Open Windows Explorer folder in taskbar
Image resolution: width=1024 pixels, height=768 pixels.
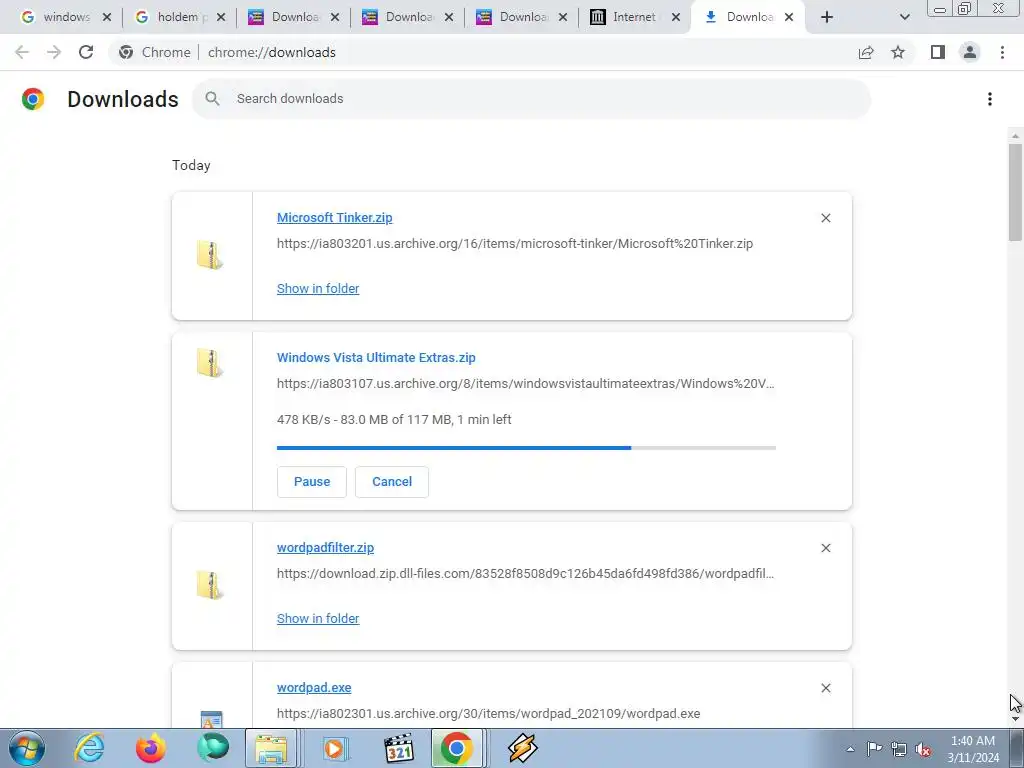(271, 748)
